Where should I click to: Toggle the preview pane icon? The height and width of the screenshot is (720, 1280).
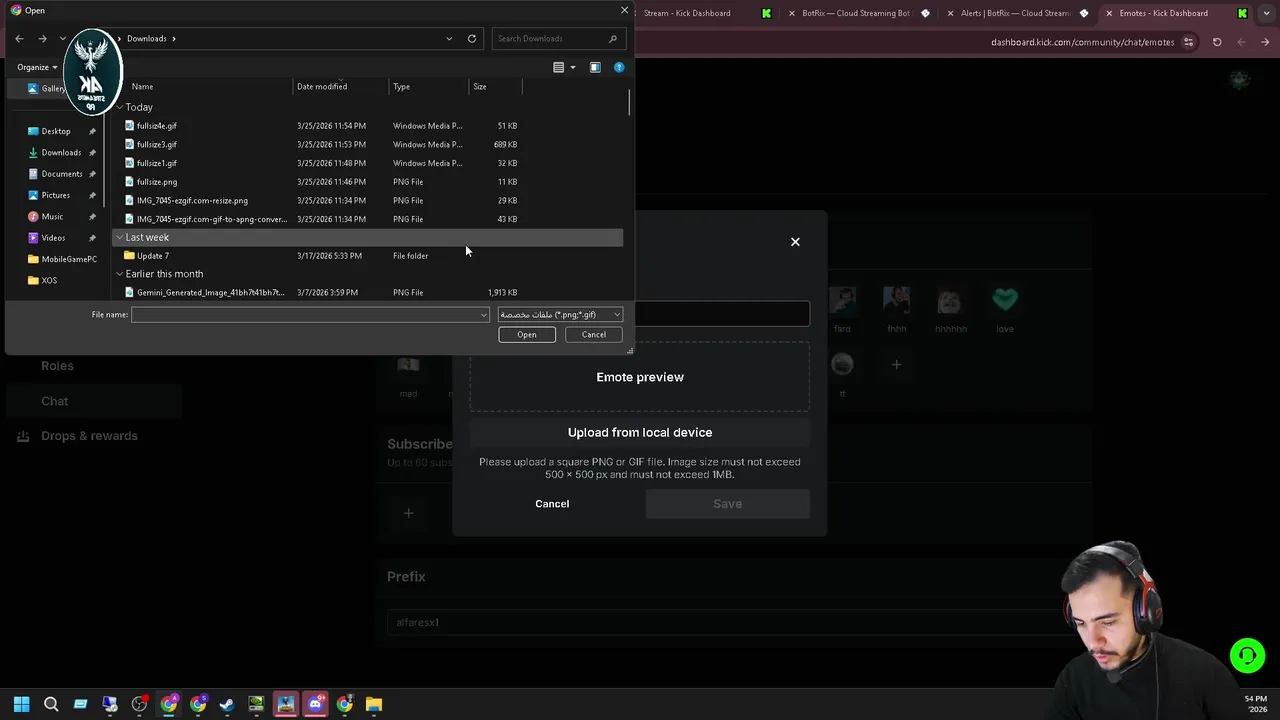(595, 67)
